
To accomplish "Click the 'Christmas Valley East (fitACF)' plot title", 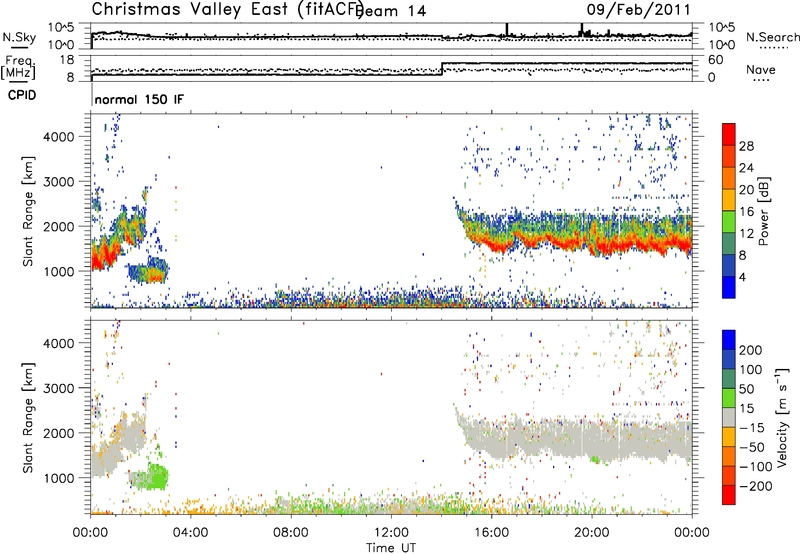I will click(227, 9).
